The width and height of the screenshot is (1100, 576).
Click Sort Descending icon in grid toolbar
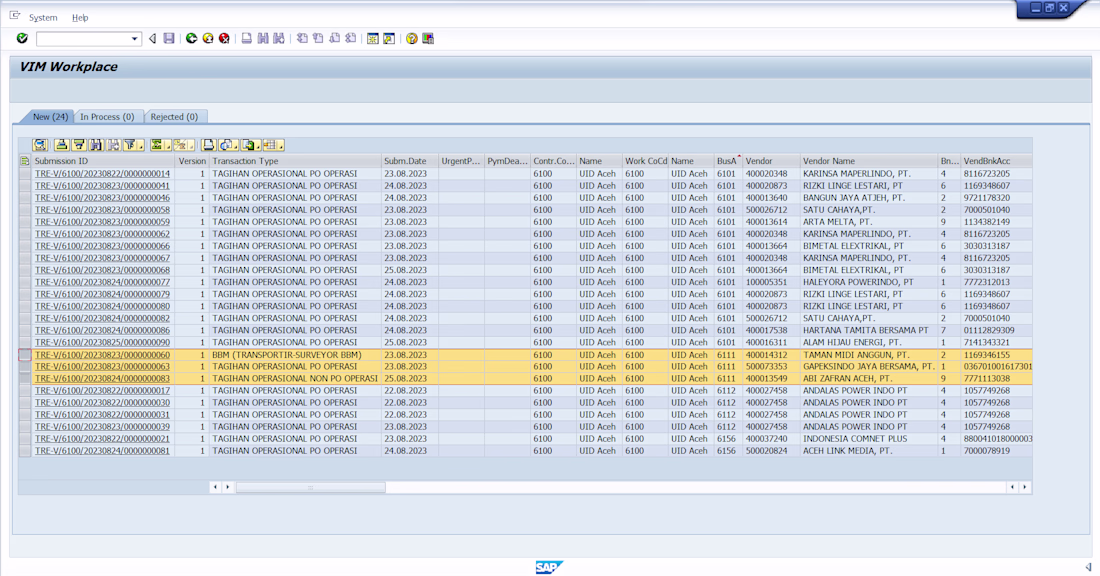tap(79, 145)
